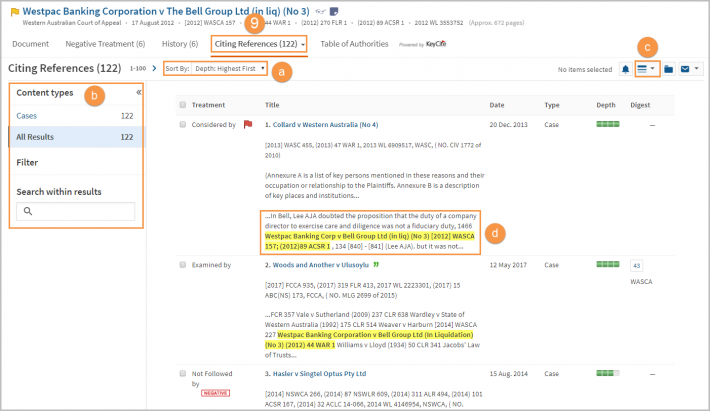Click the Title column header
This screenshot has width=710, height=411.
click(272, 105)
